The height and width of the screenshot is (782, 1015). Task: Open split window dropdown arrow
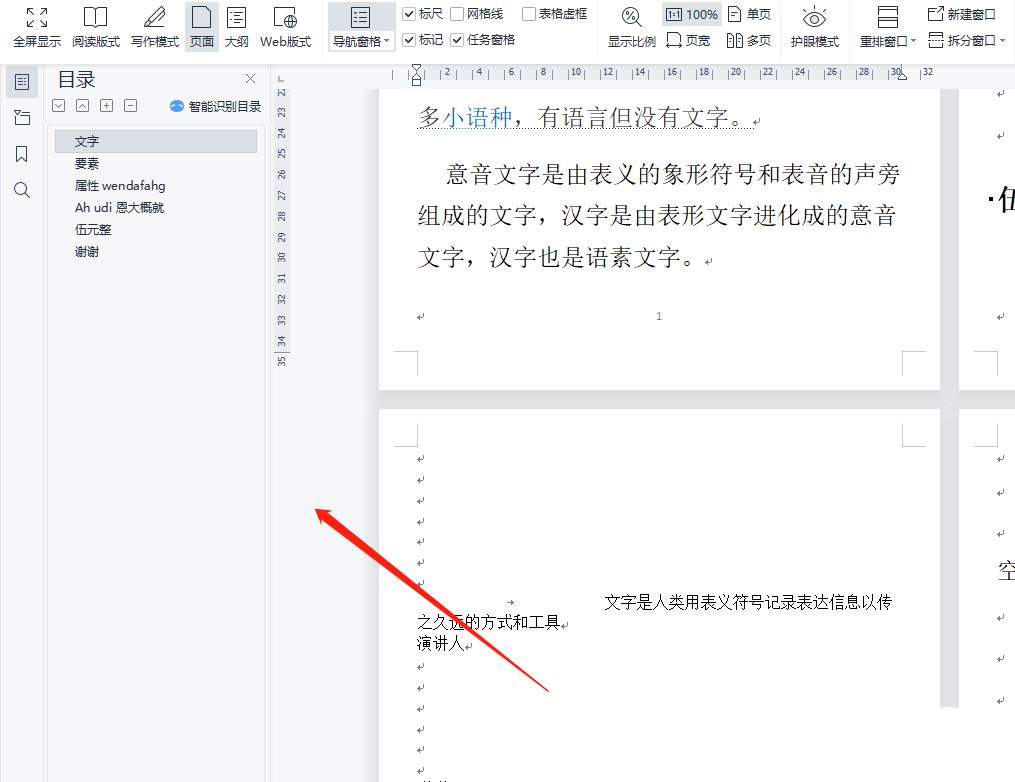(x=1002, y=41)
